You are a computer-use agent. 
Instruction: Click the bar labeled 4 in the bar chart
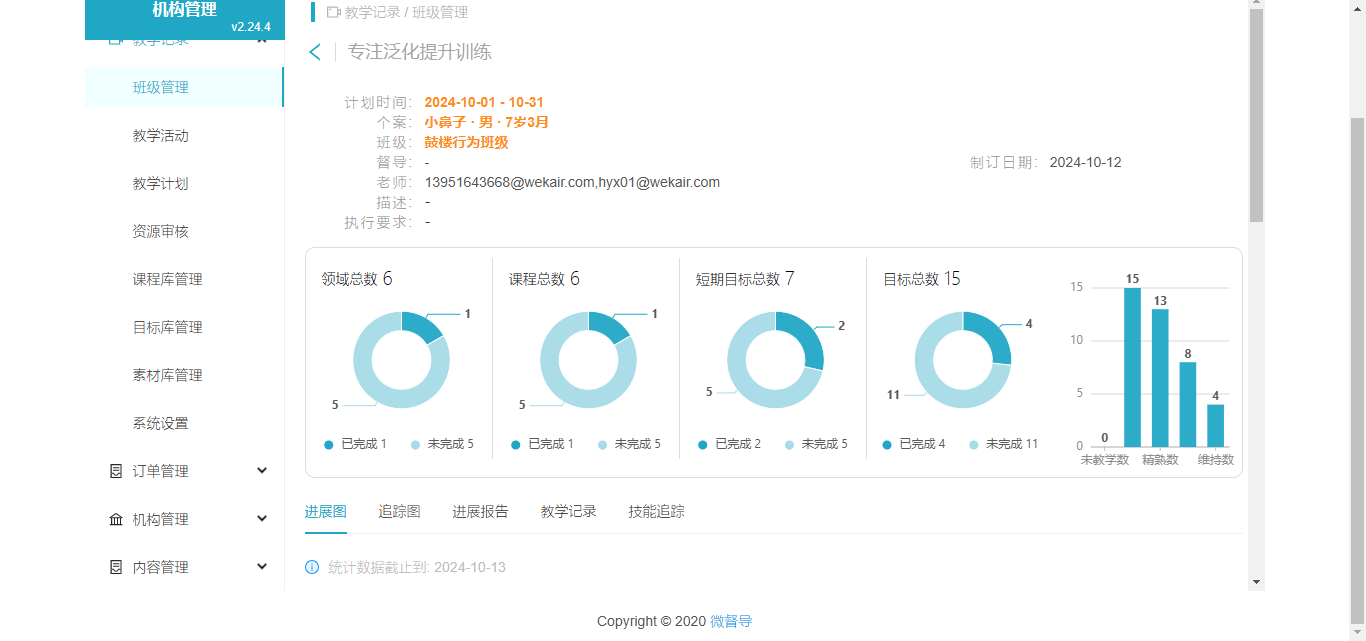click(1216, 425)
